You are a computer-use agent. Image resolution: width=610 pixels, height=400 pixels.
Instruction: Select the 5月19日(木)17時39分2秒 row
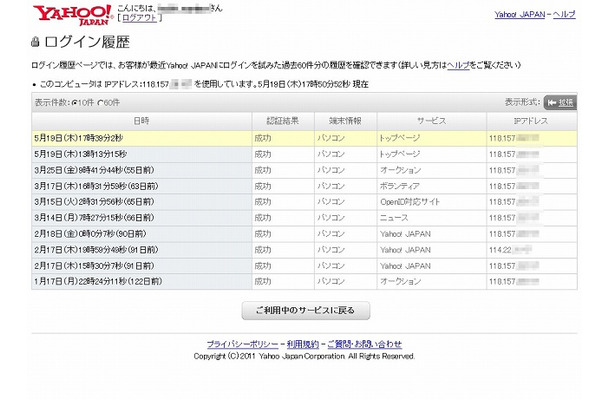[304, 139]
